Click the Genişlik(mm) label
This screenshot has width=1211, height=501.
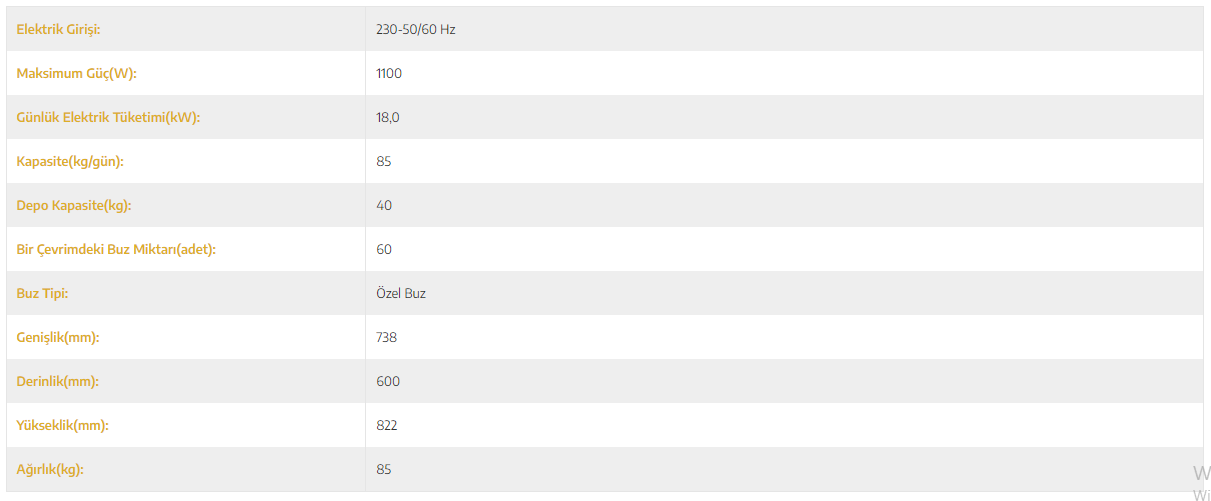[x=58, y=338]
